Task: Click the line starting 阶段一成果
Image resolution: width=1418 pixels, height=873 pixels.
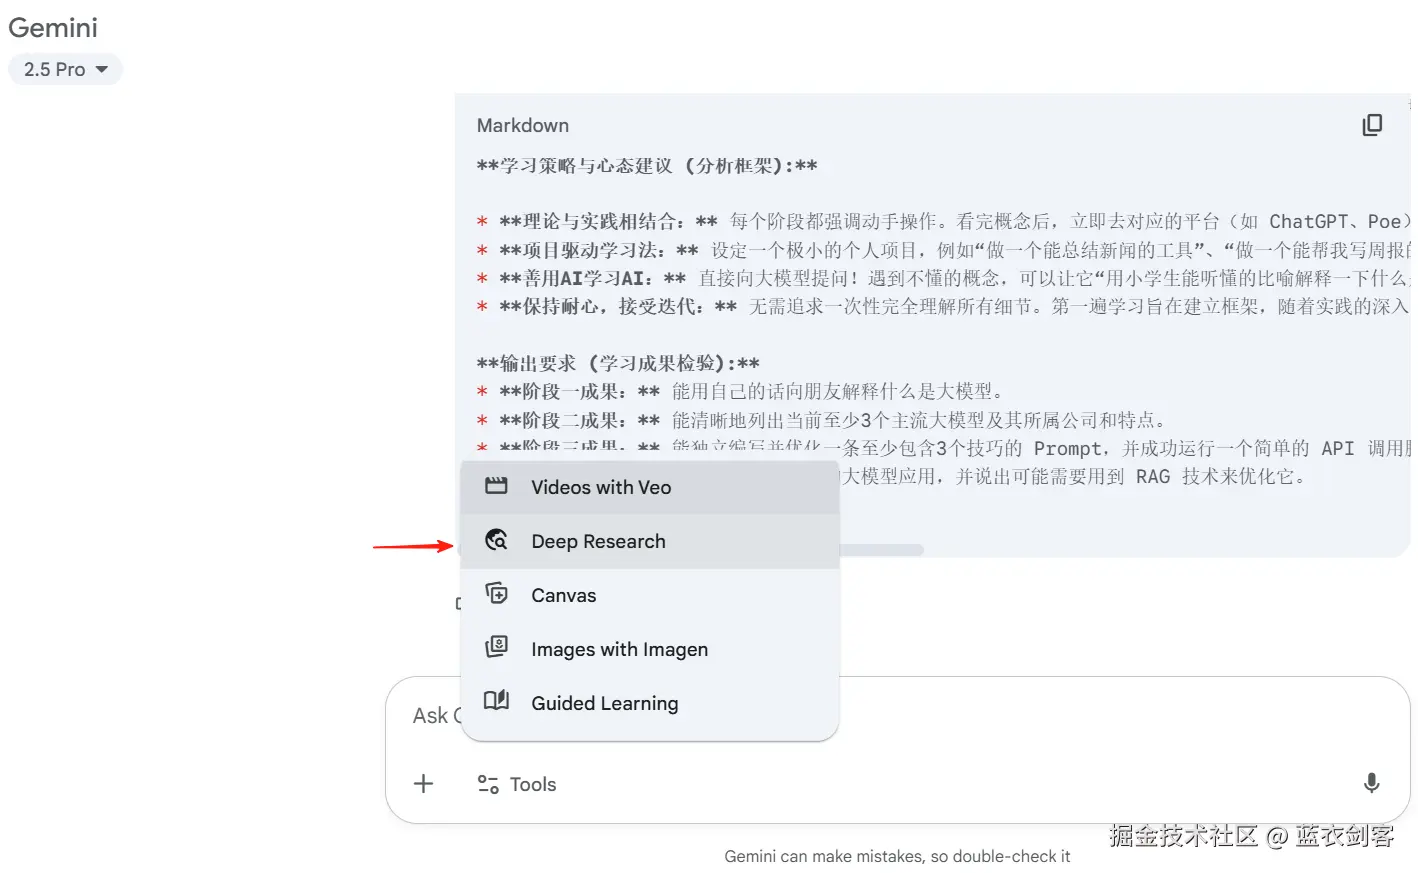Action: (741, 391)
